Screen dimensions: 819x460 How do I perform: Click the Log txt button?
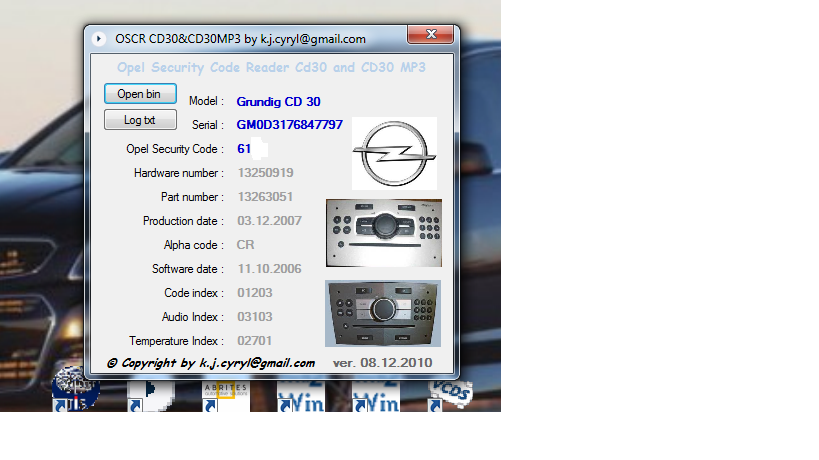click(140, 120)
